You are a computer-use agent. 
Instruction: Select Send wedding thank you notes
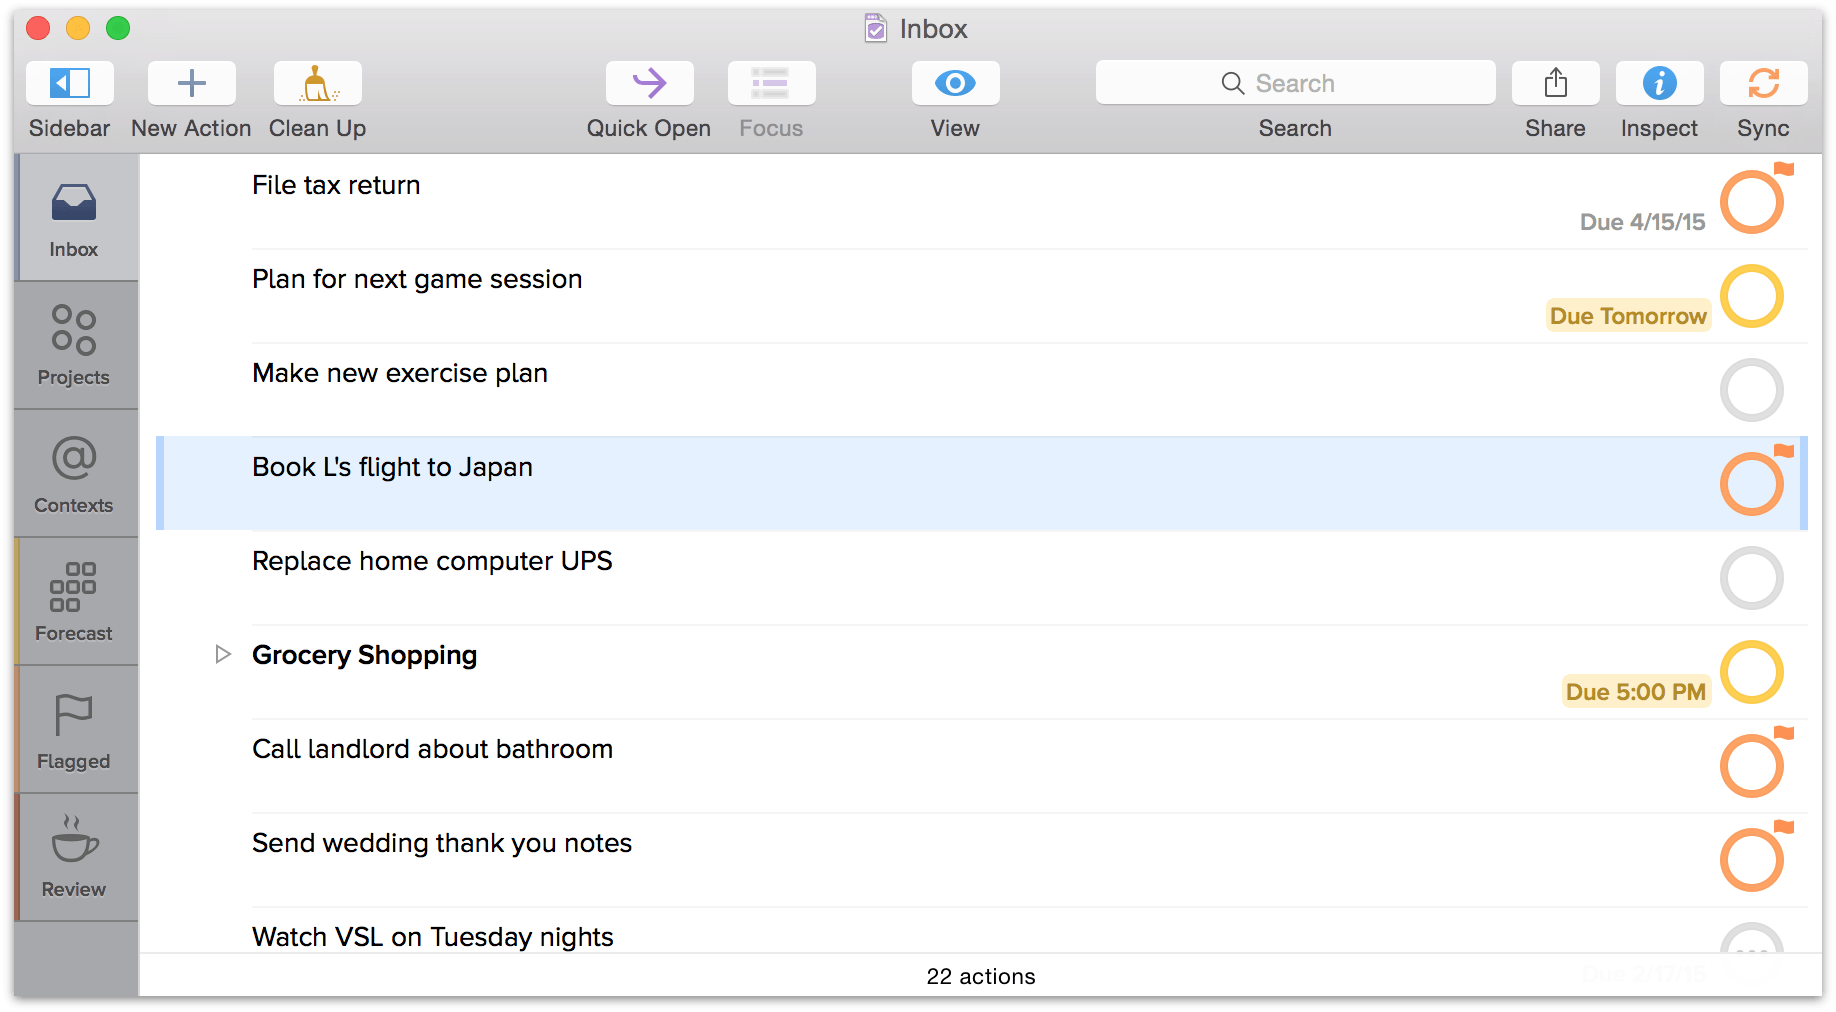pos(442,843)
